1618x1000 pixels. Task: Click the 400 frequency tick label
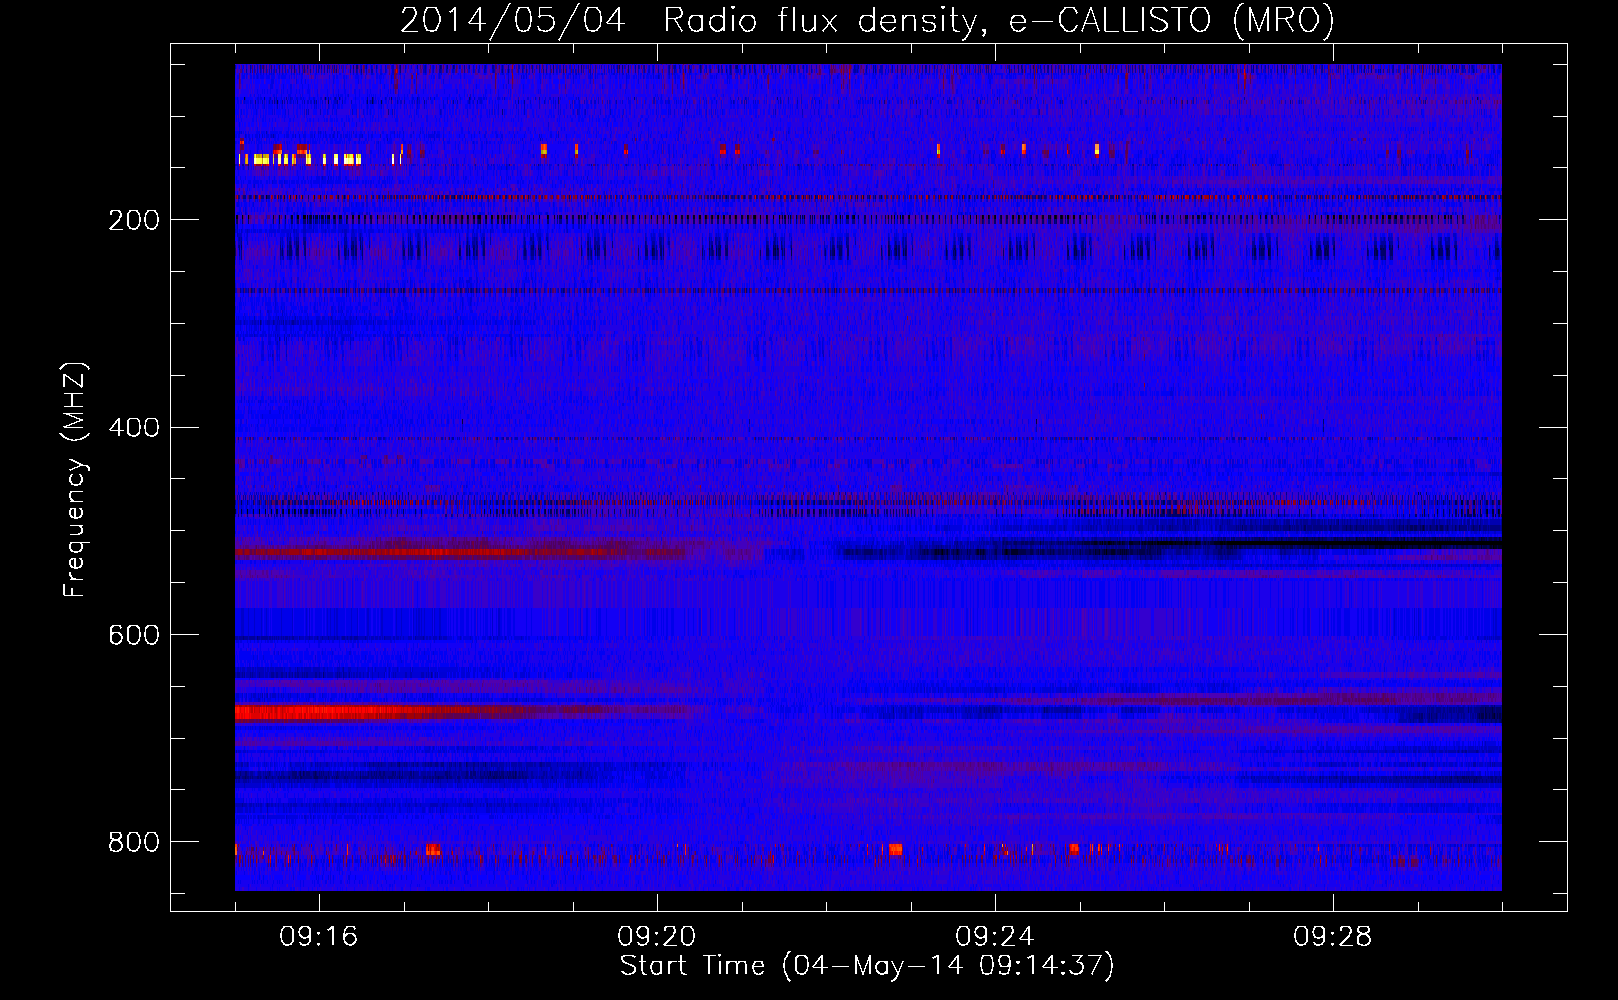coord(134,428)
